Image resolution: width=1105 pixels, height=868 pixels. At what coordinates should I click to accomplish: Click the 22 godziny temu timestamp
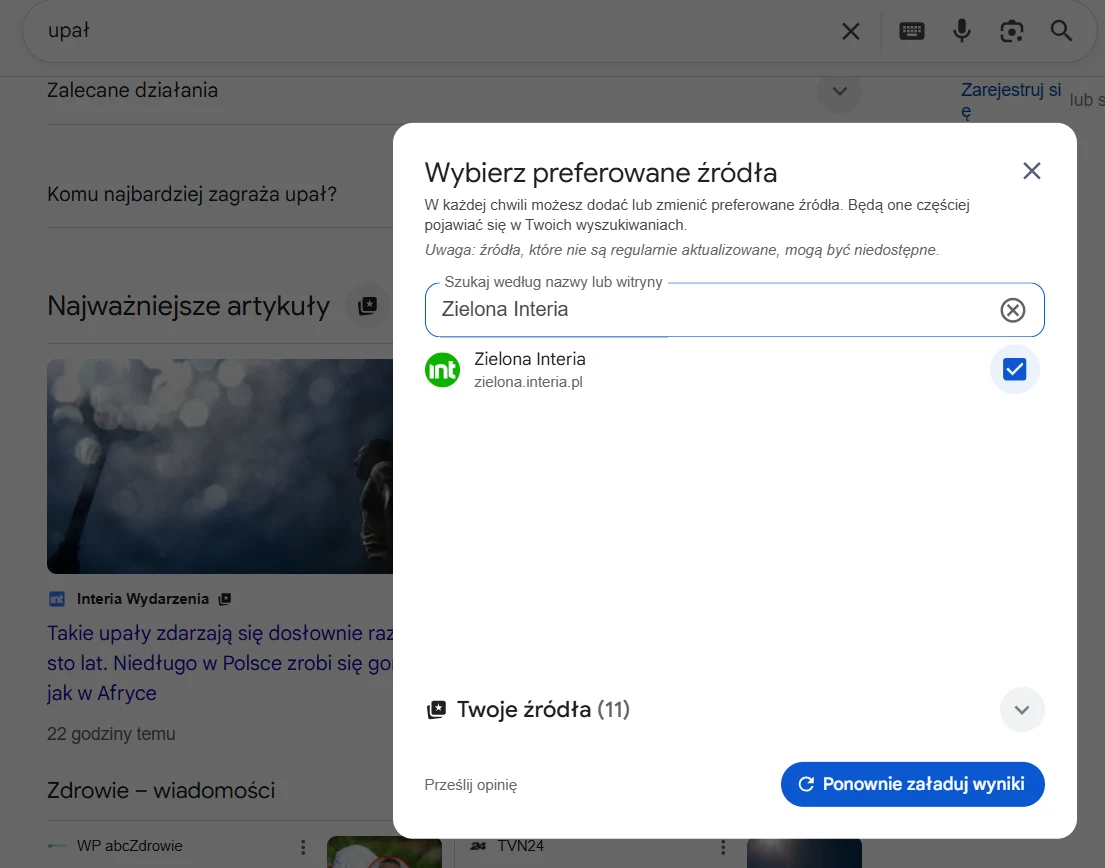[x=111, y=734]
